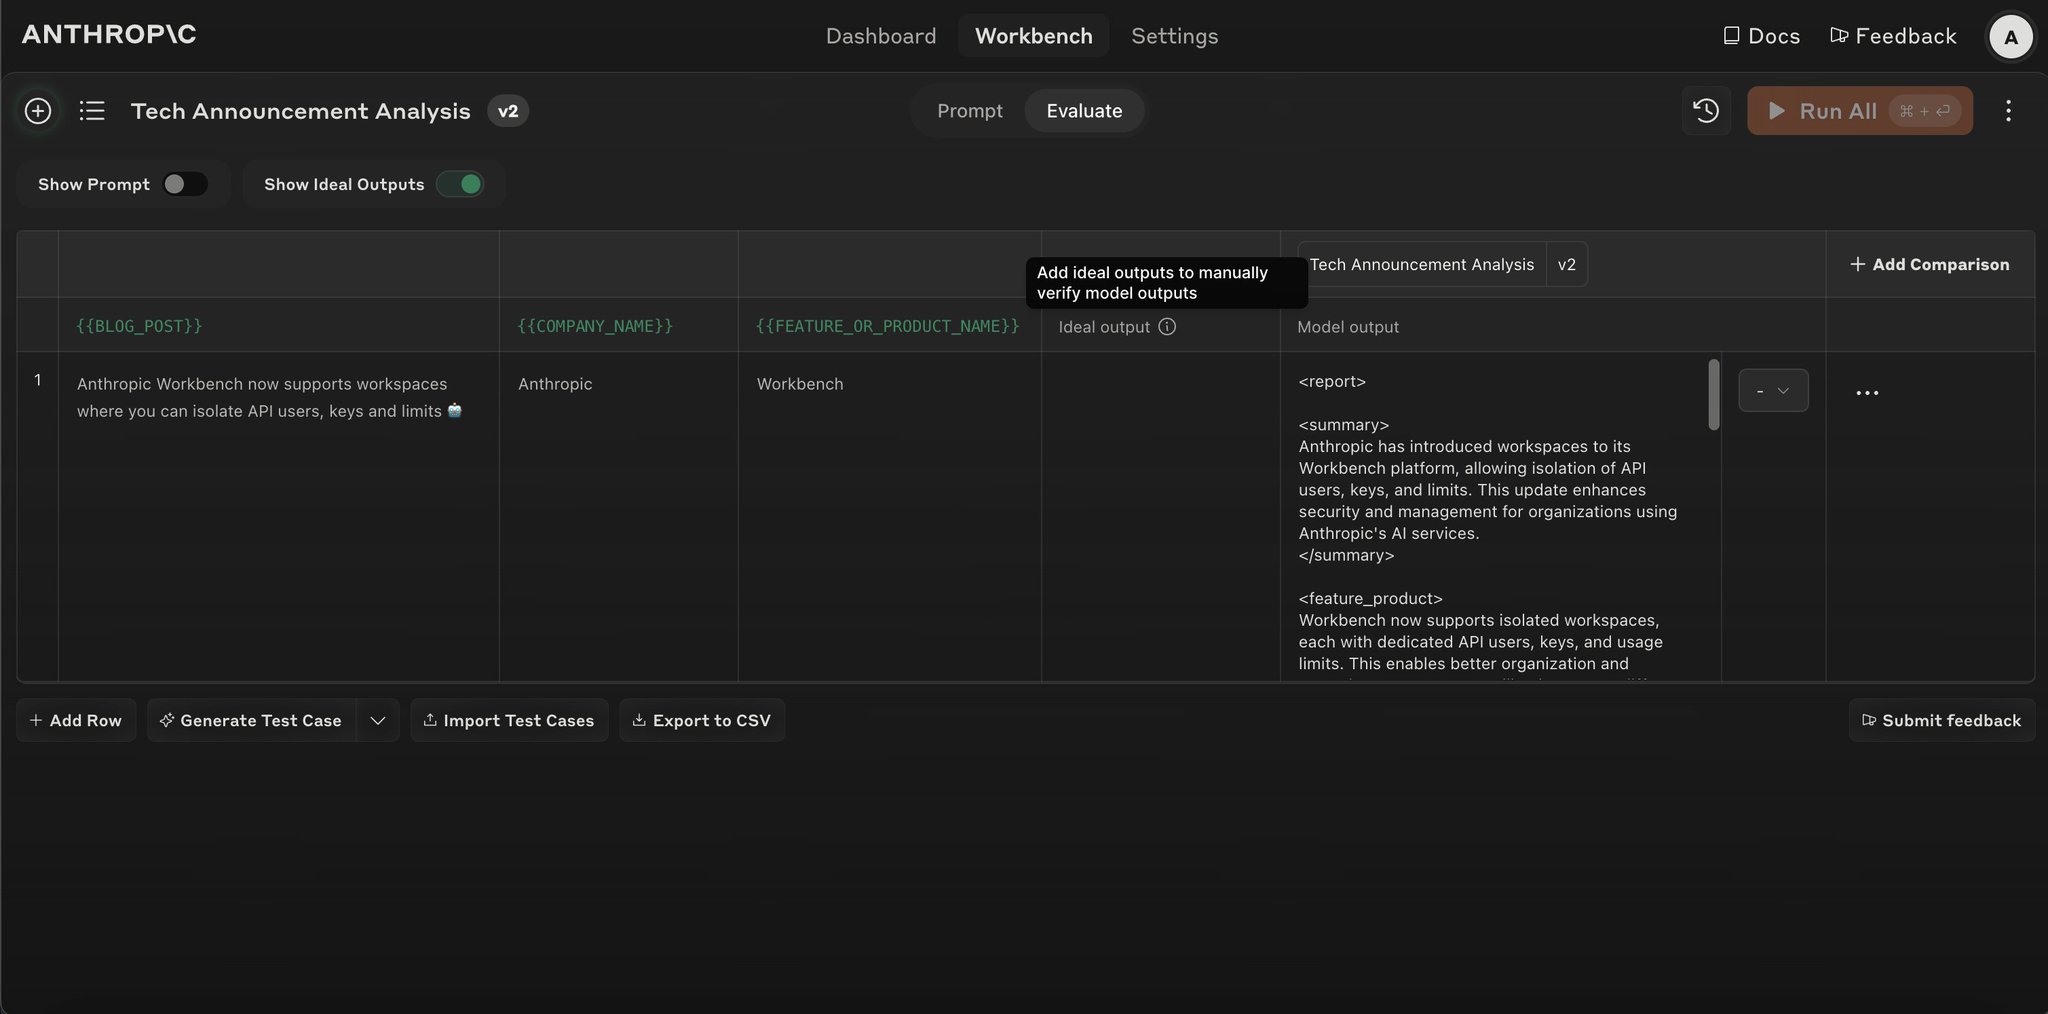
Task: Click the {{FEATURE_OR_PRODUCT_NAME}} column header
Action: [887, 326]
